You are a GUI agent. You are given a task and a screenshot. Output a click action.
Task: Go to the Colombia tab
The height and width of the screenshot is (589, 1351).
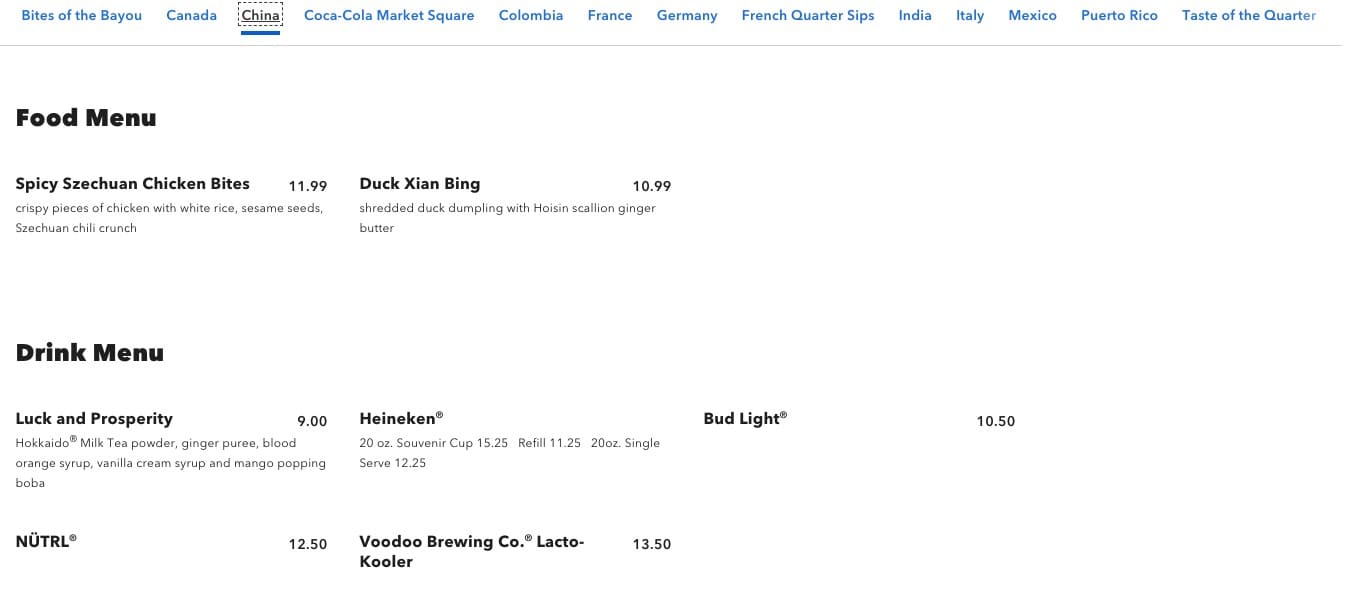click(x=530, y=16)
